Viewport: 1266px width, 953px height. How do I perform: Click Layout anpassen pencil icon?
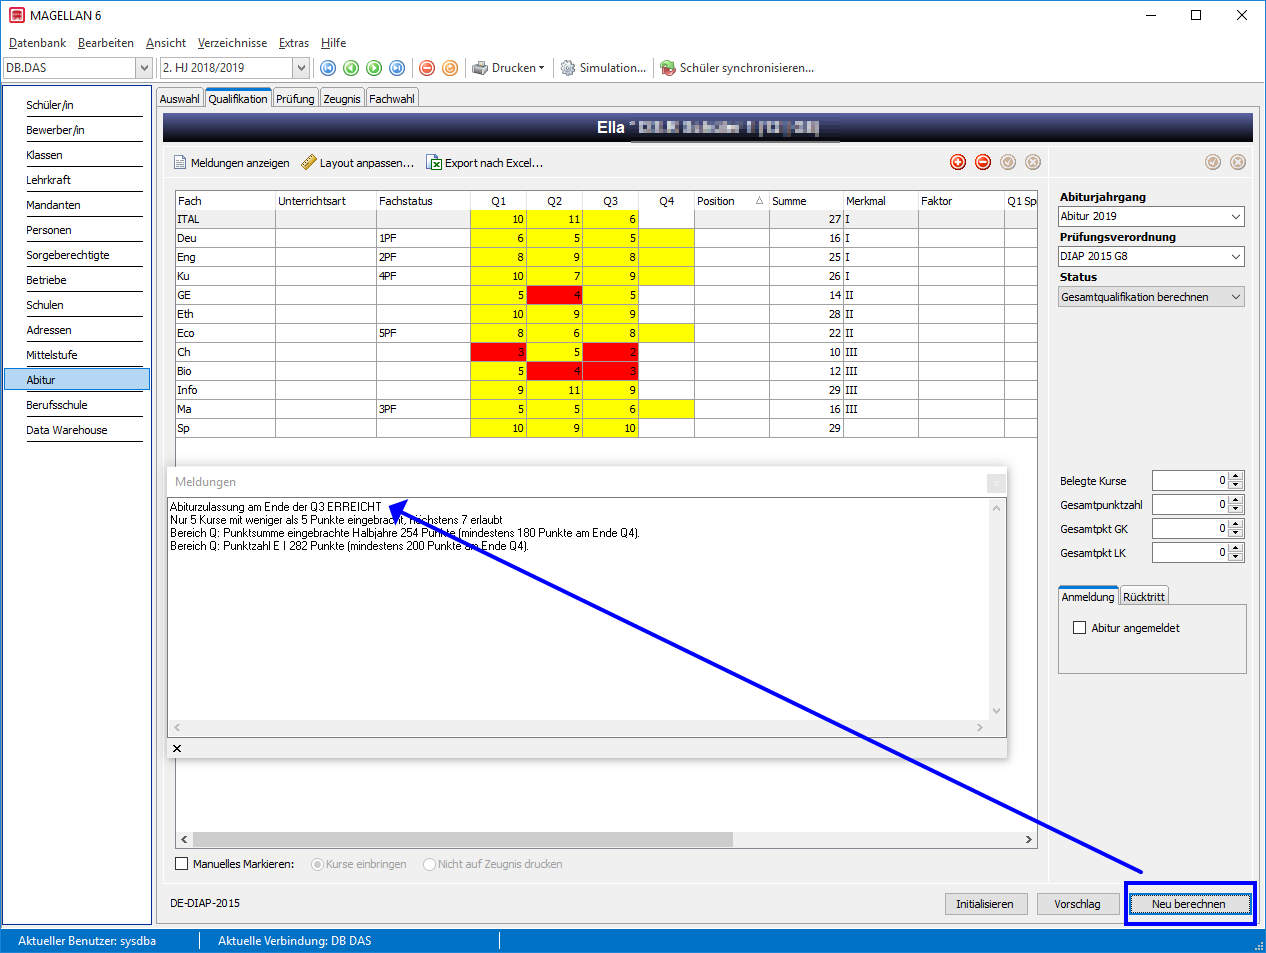click(309, 162)
